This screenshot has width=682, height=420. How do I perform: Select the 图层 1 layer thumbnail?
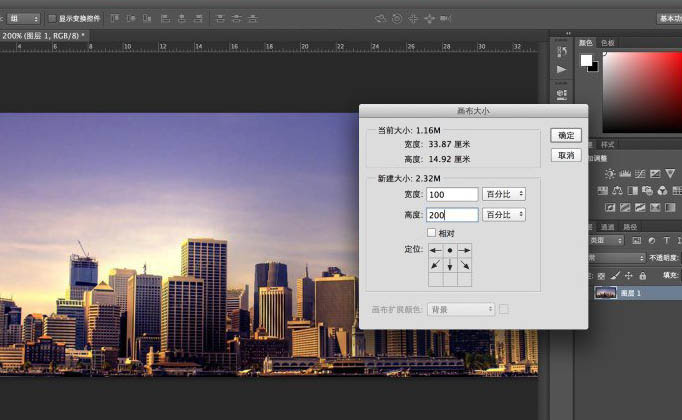point(607,292)
